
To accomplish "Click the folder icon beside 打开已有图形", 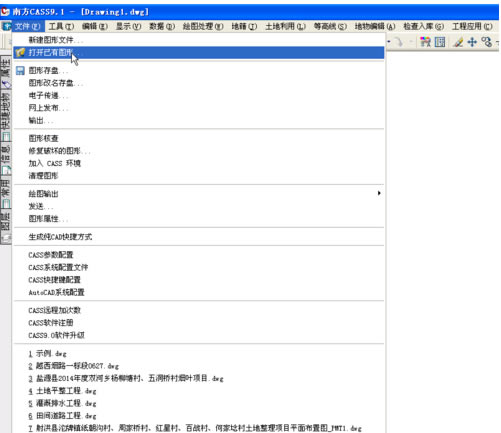I will pyautogui.click(x=20, y=52).
